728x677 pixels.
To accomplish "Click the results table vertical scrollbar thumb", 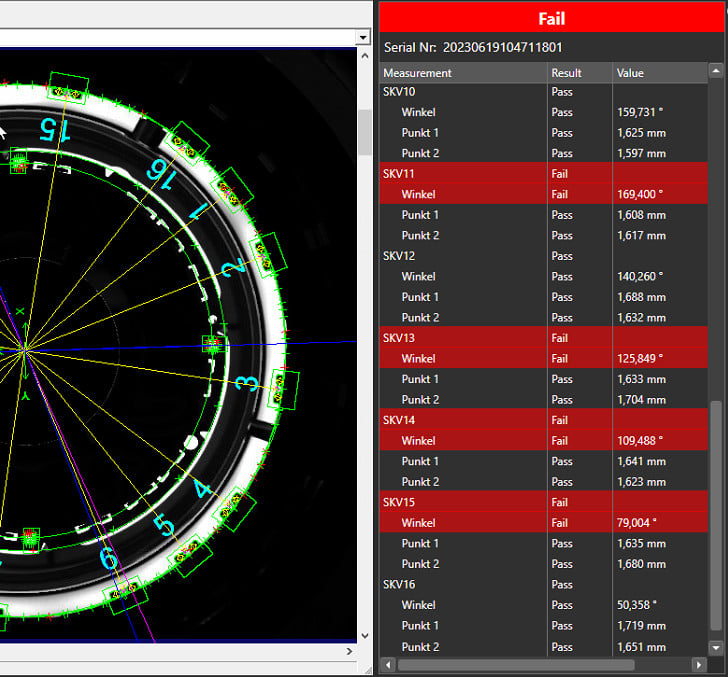I will pyautogui.click(x=715, y=515).
